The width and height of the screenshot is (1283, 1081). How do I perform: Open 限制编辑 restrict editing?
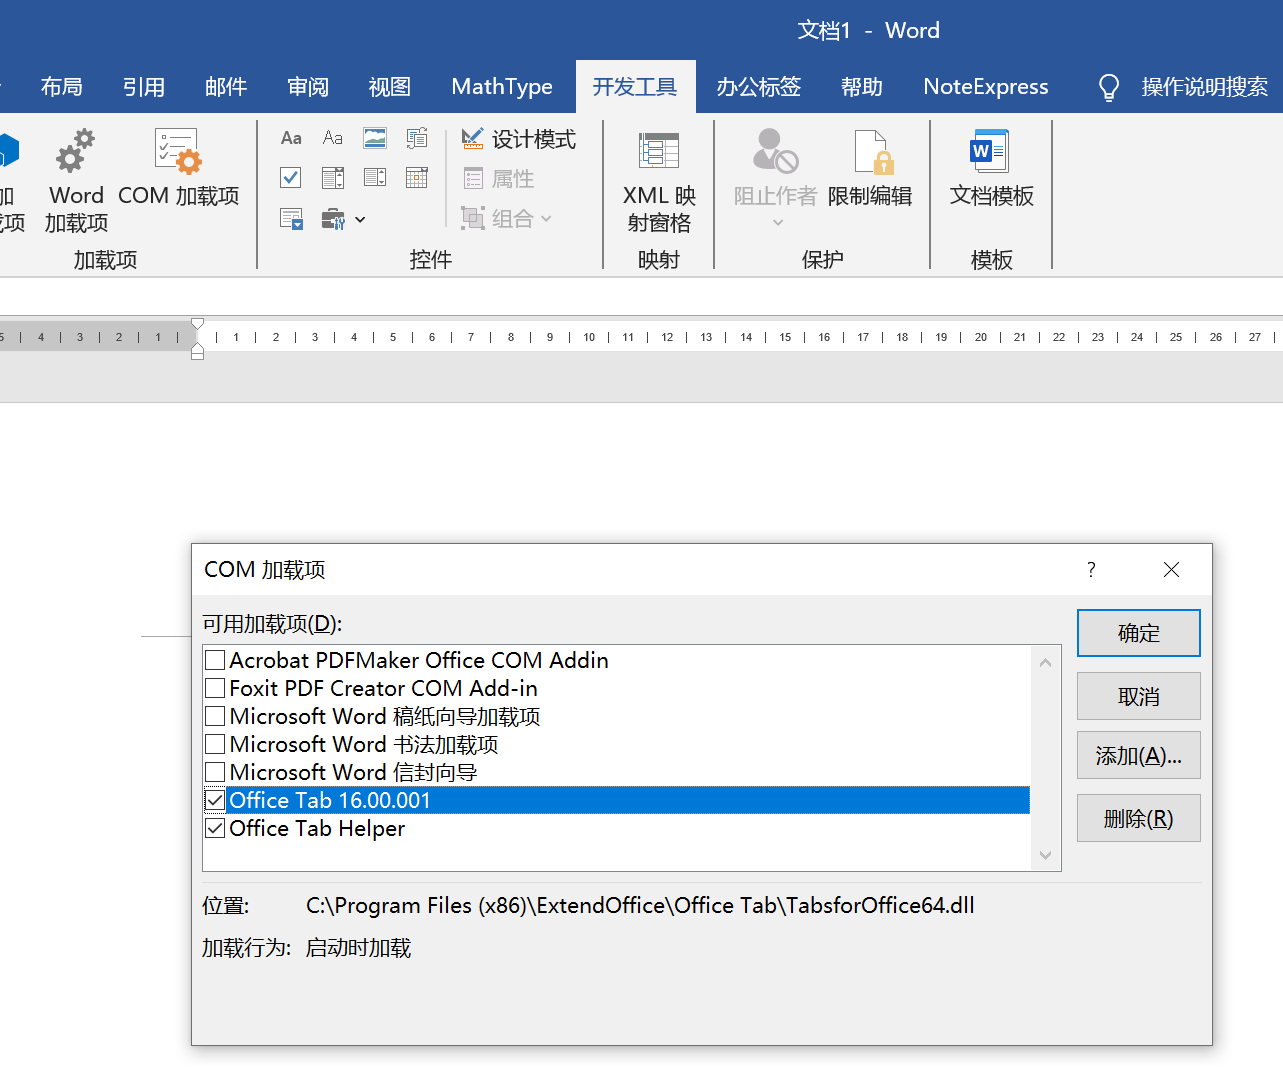(870, 168)
